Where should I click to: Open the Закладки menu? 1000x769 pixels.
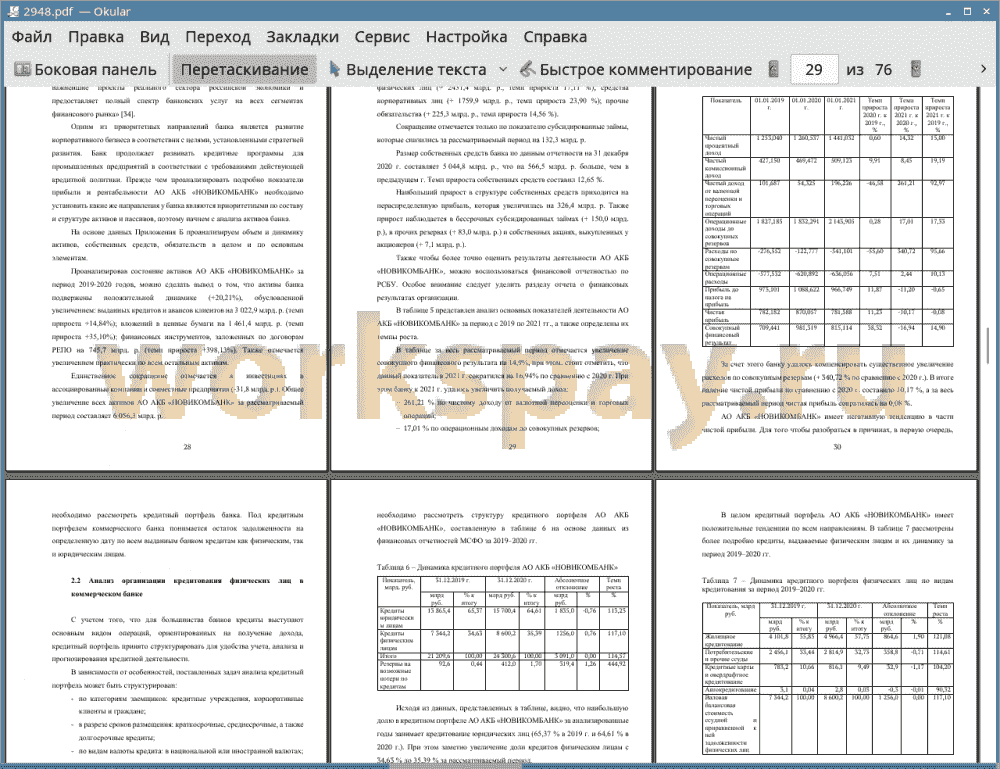pos(302,37)
